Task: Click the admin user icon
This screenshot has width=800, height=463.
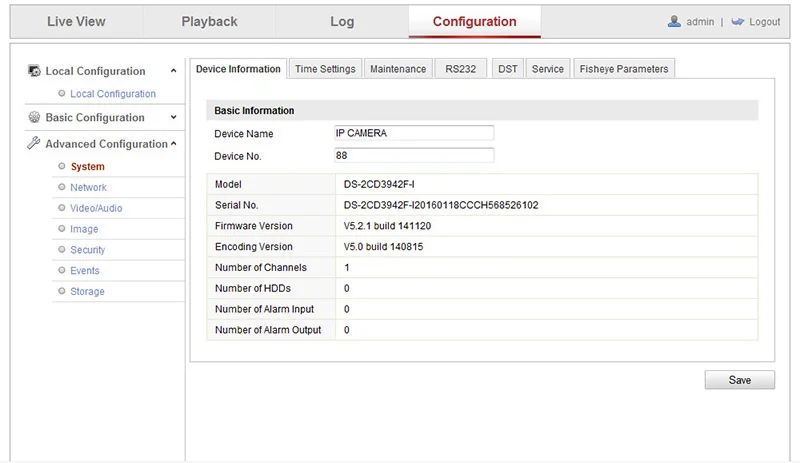Action: coord(674,21)
